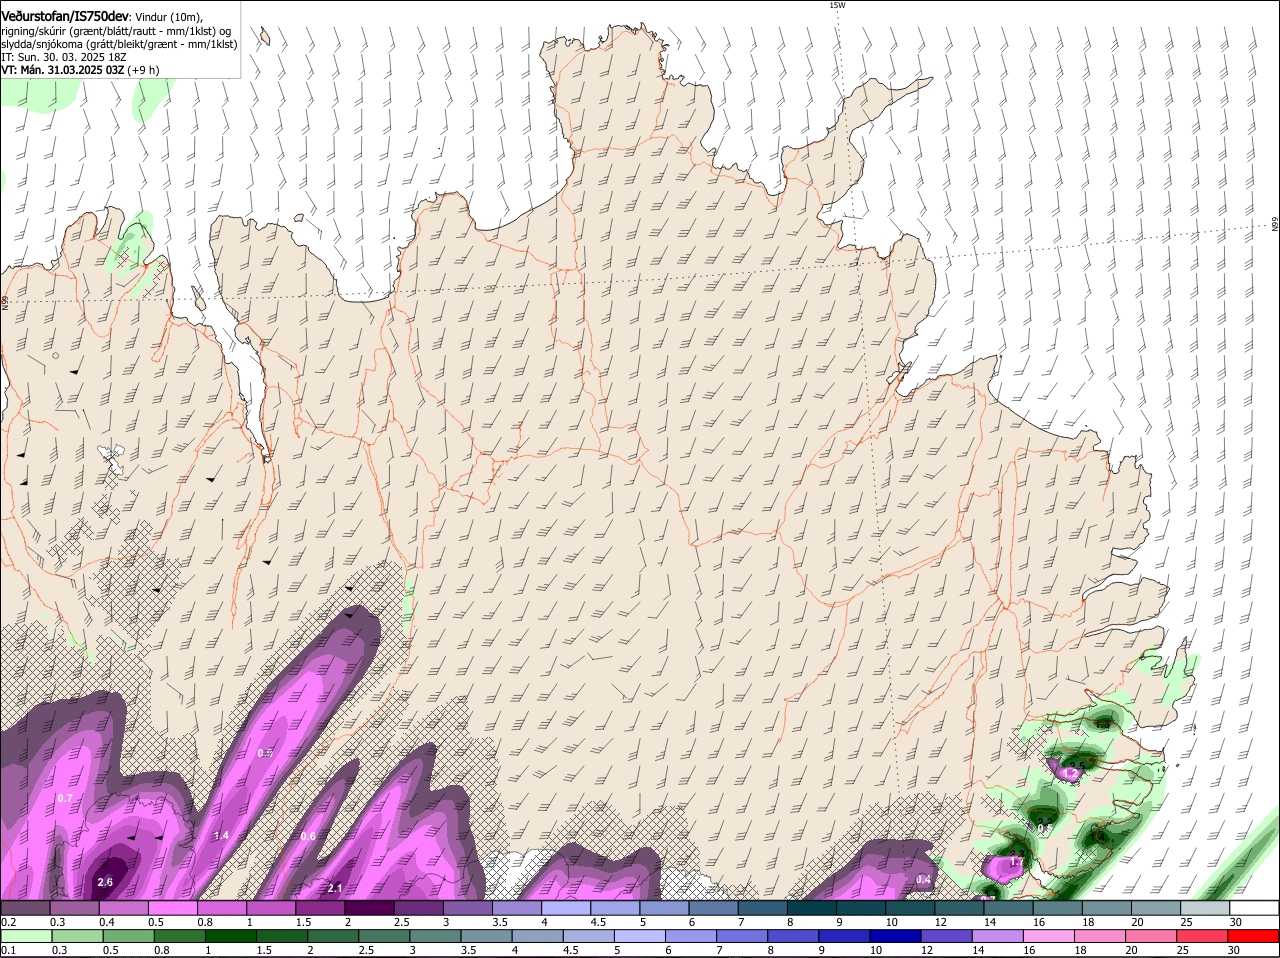The image size is (1280, 958).
Task: Select the pale grey 25 swatch, upper legend
Action: (1203, 907)
